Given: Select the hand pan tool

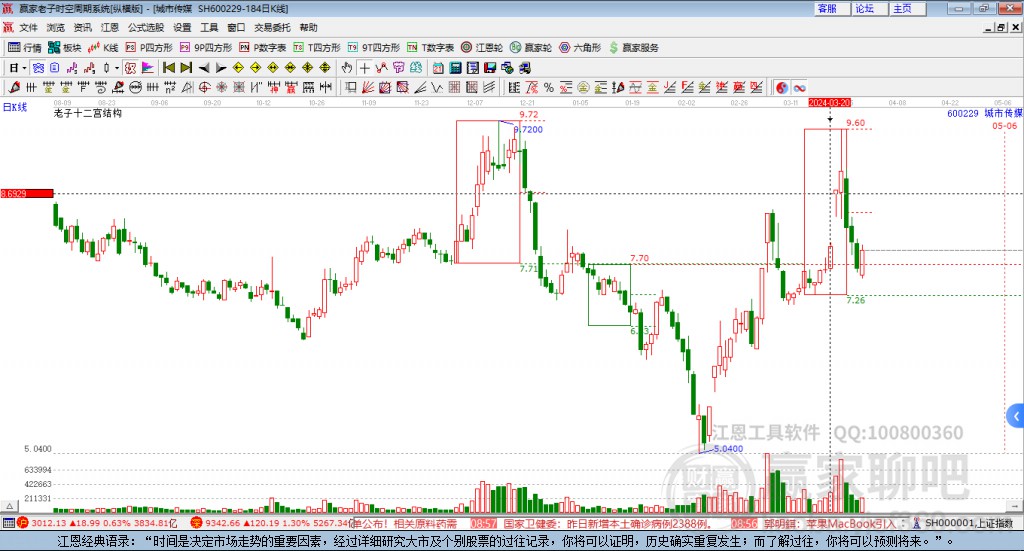Looking at the screenshot, I should coord(347,68).
